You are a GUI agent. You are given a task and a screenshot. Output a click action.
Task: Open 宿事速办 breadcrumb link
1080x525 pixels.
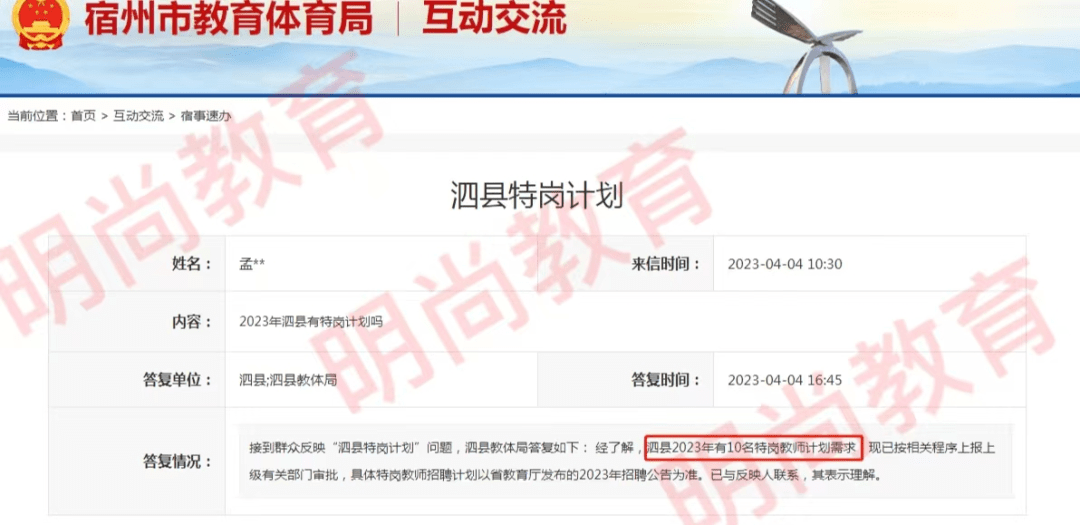(205, 116)
